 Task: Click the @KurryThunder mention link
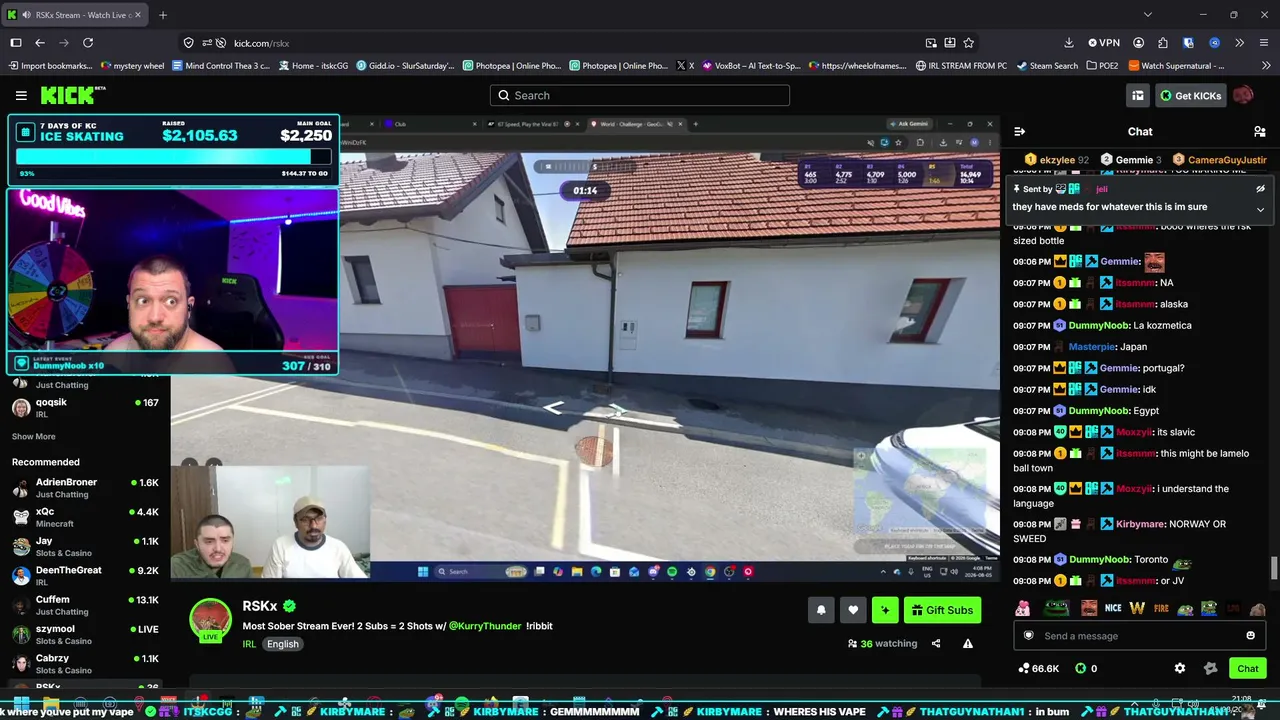click(485, 626)
